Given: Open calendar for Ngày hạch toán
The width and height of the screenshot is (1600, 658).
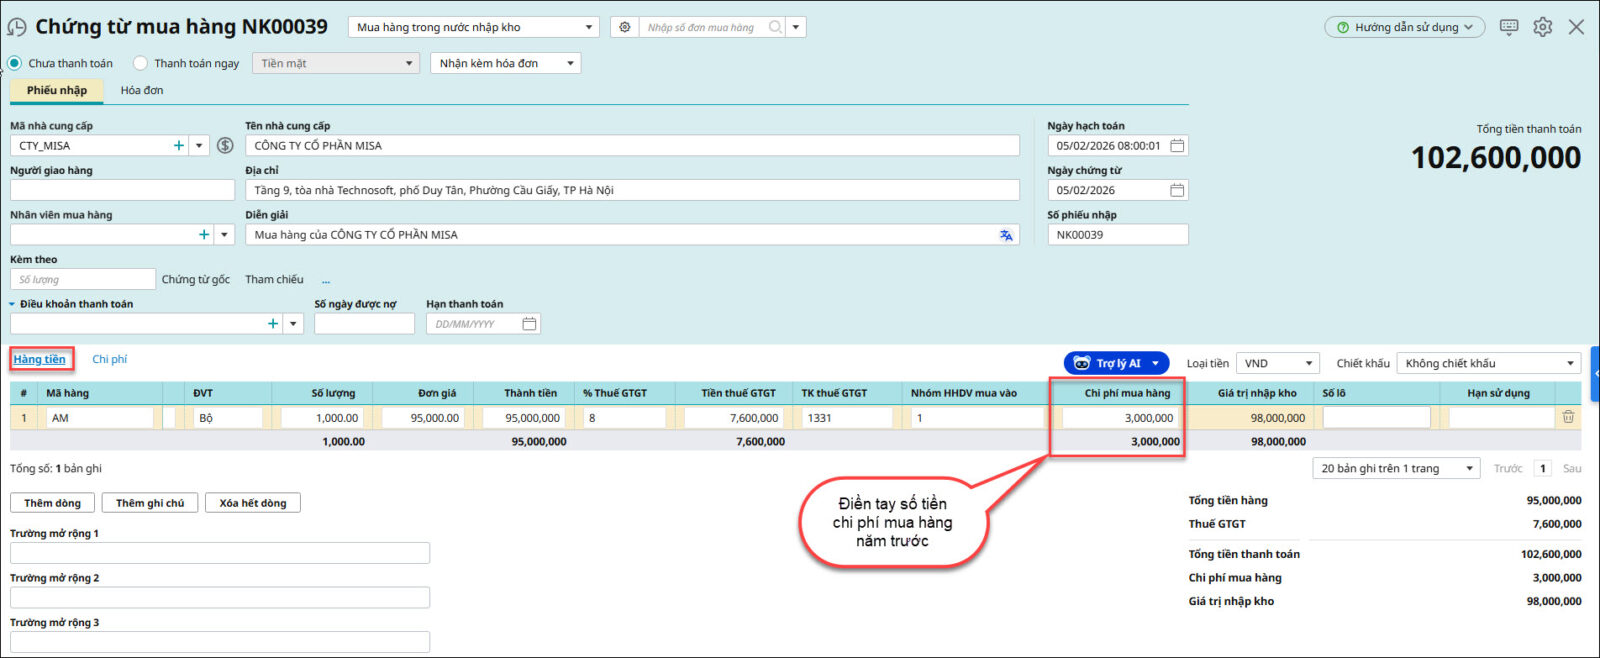Looking at the screenshot, I should [1177, 146].
